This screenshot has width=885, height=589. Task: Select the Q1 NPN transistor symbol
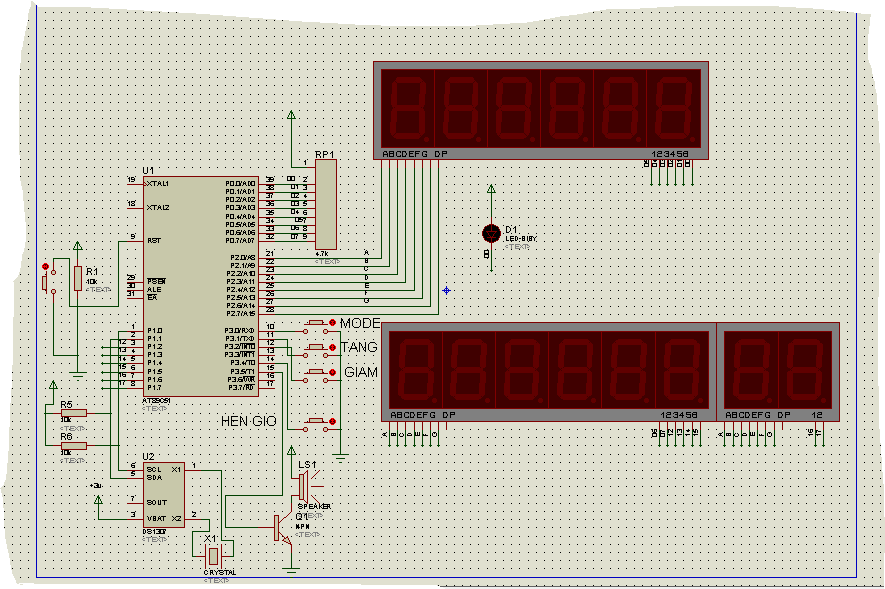283,529
